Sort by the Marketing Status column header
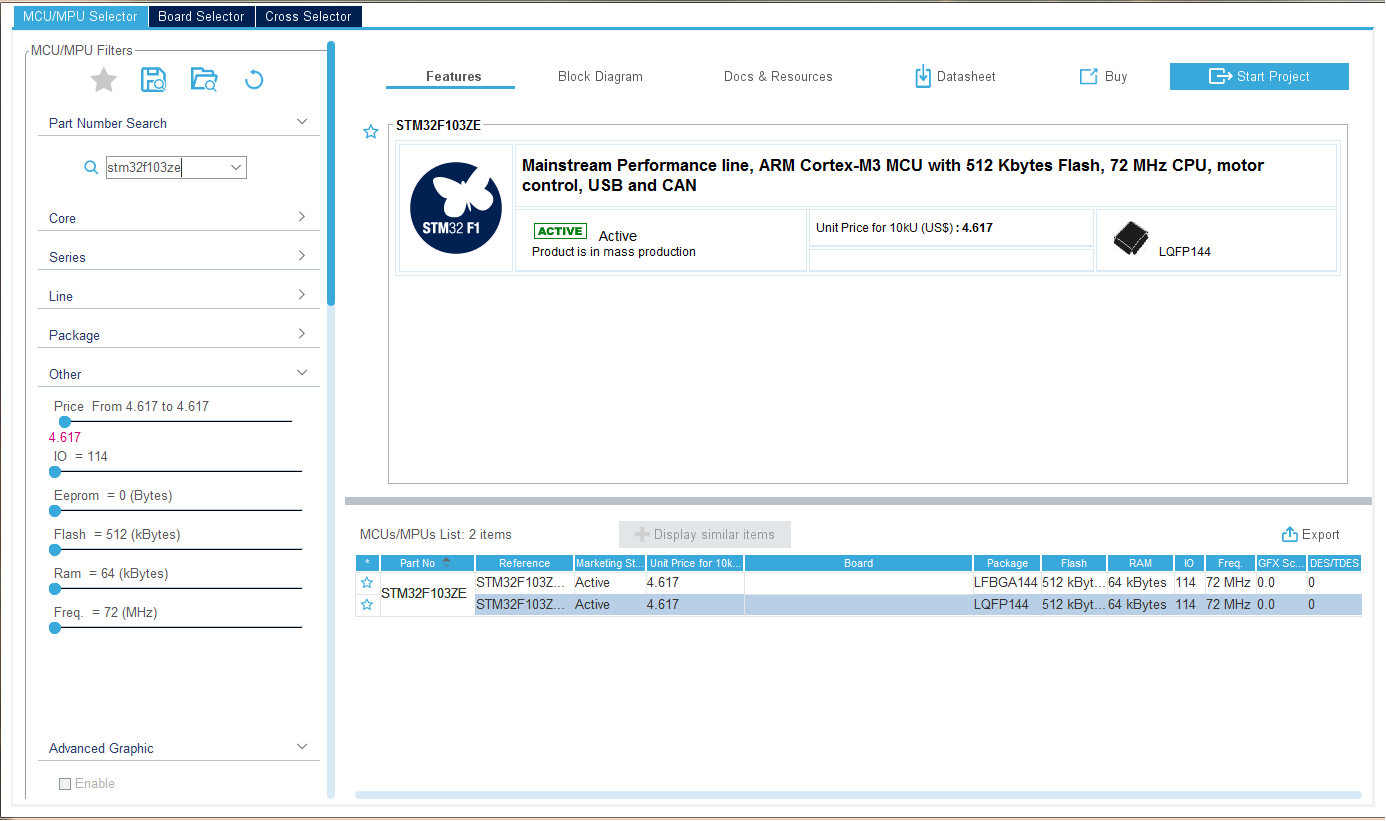 tap(610, 563)
